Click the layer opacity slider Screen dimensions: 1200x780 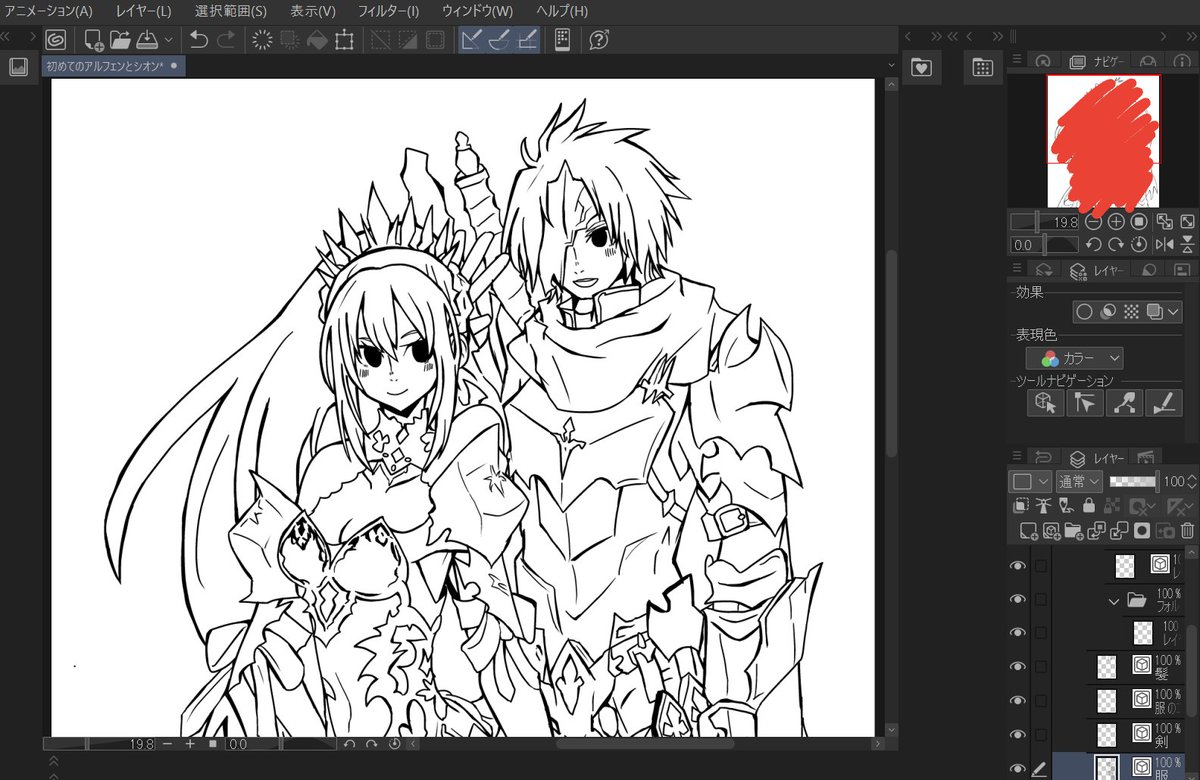(1133, 481)
